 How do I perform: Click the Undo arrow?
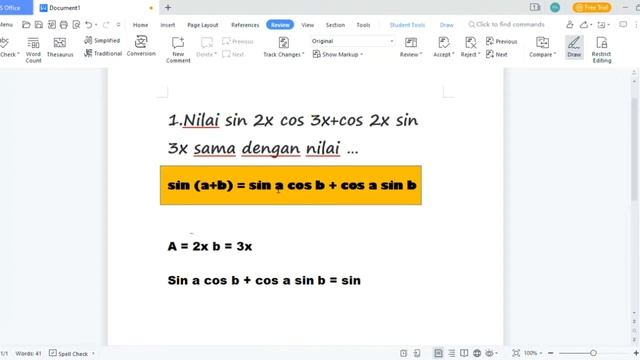coord(88,25)
